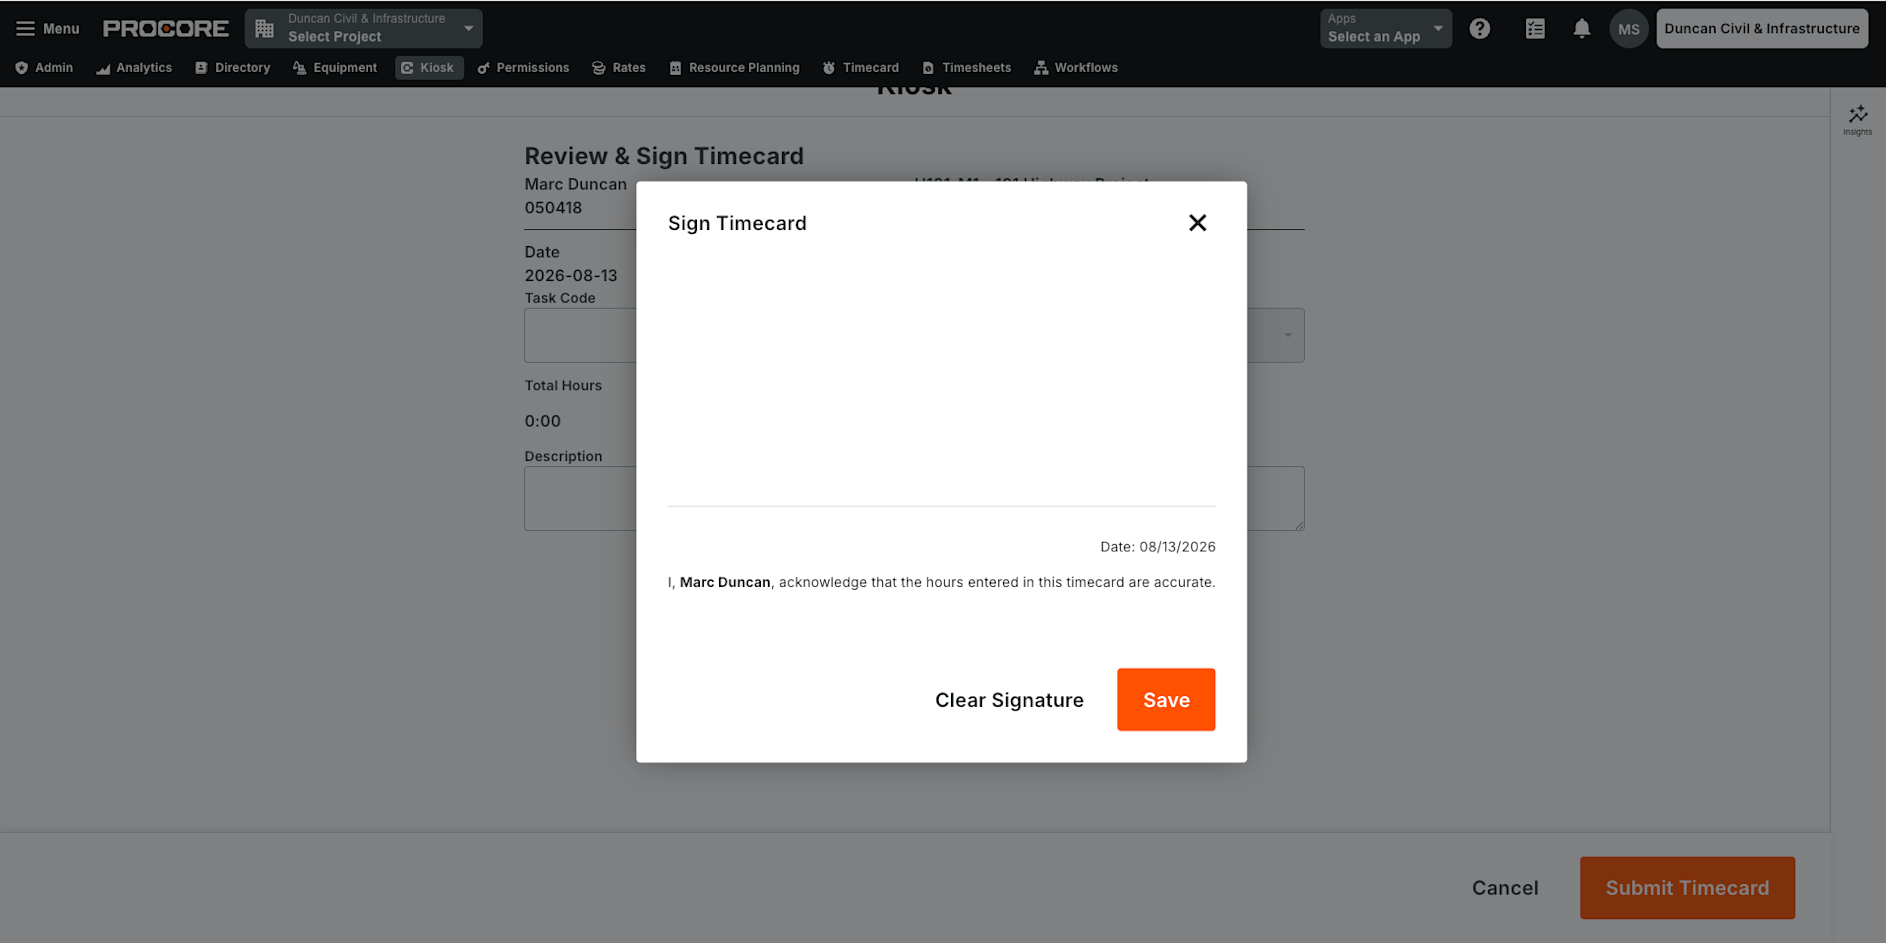The height and width of the screenshot is (943, 1886).
Task: Click the Kiosk icon in toolbar
Action: coord(407,68)
